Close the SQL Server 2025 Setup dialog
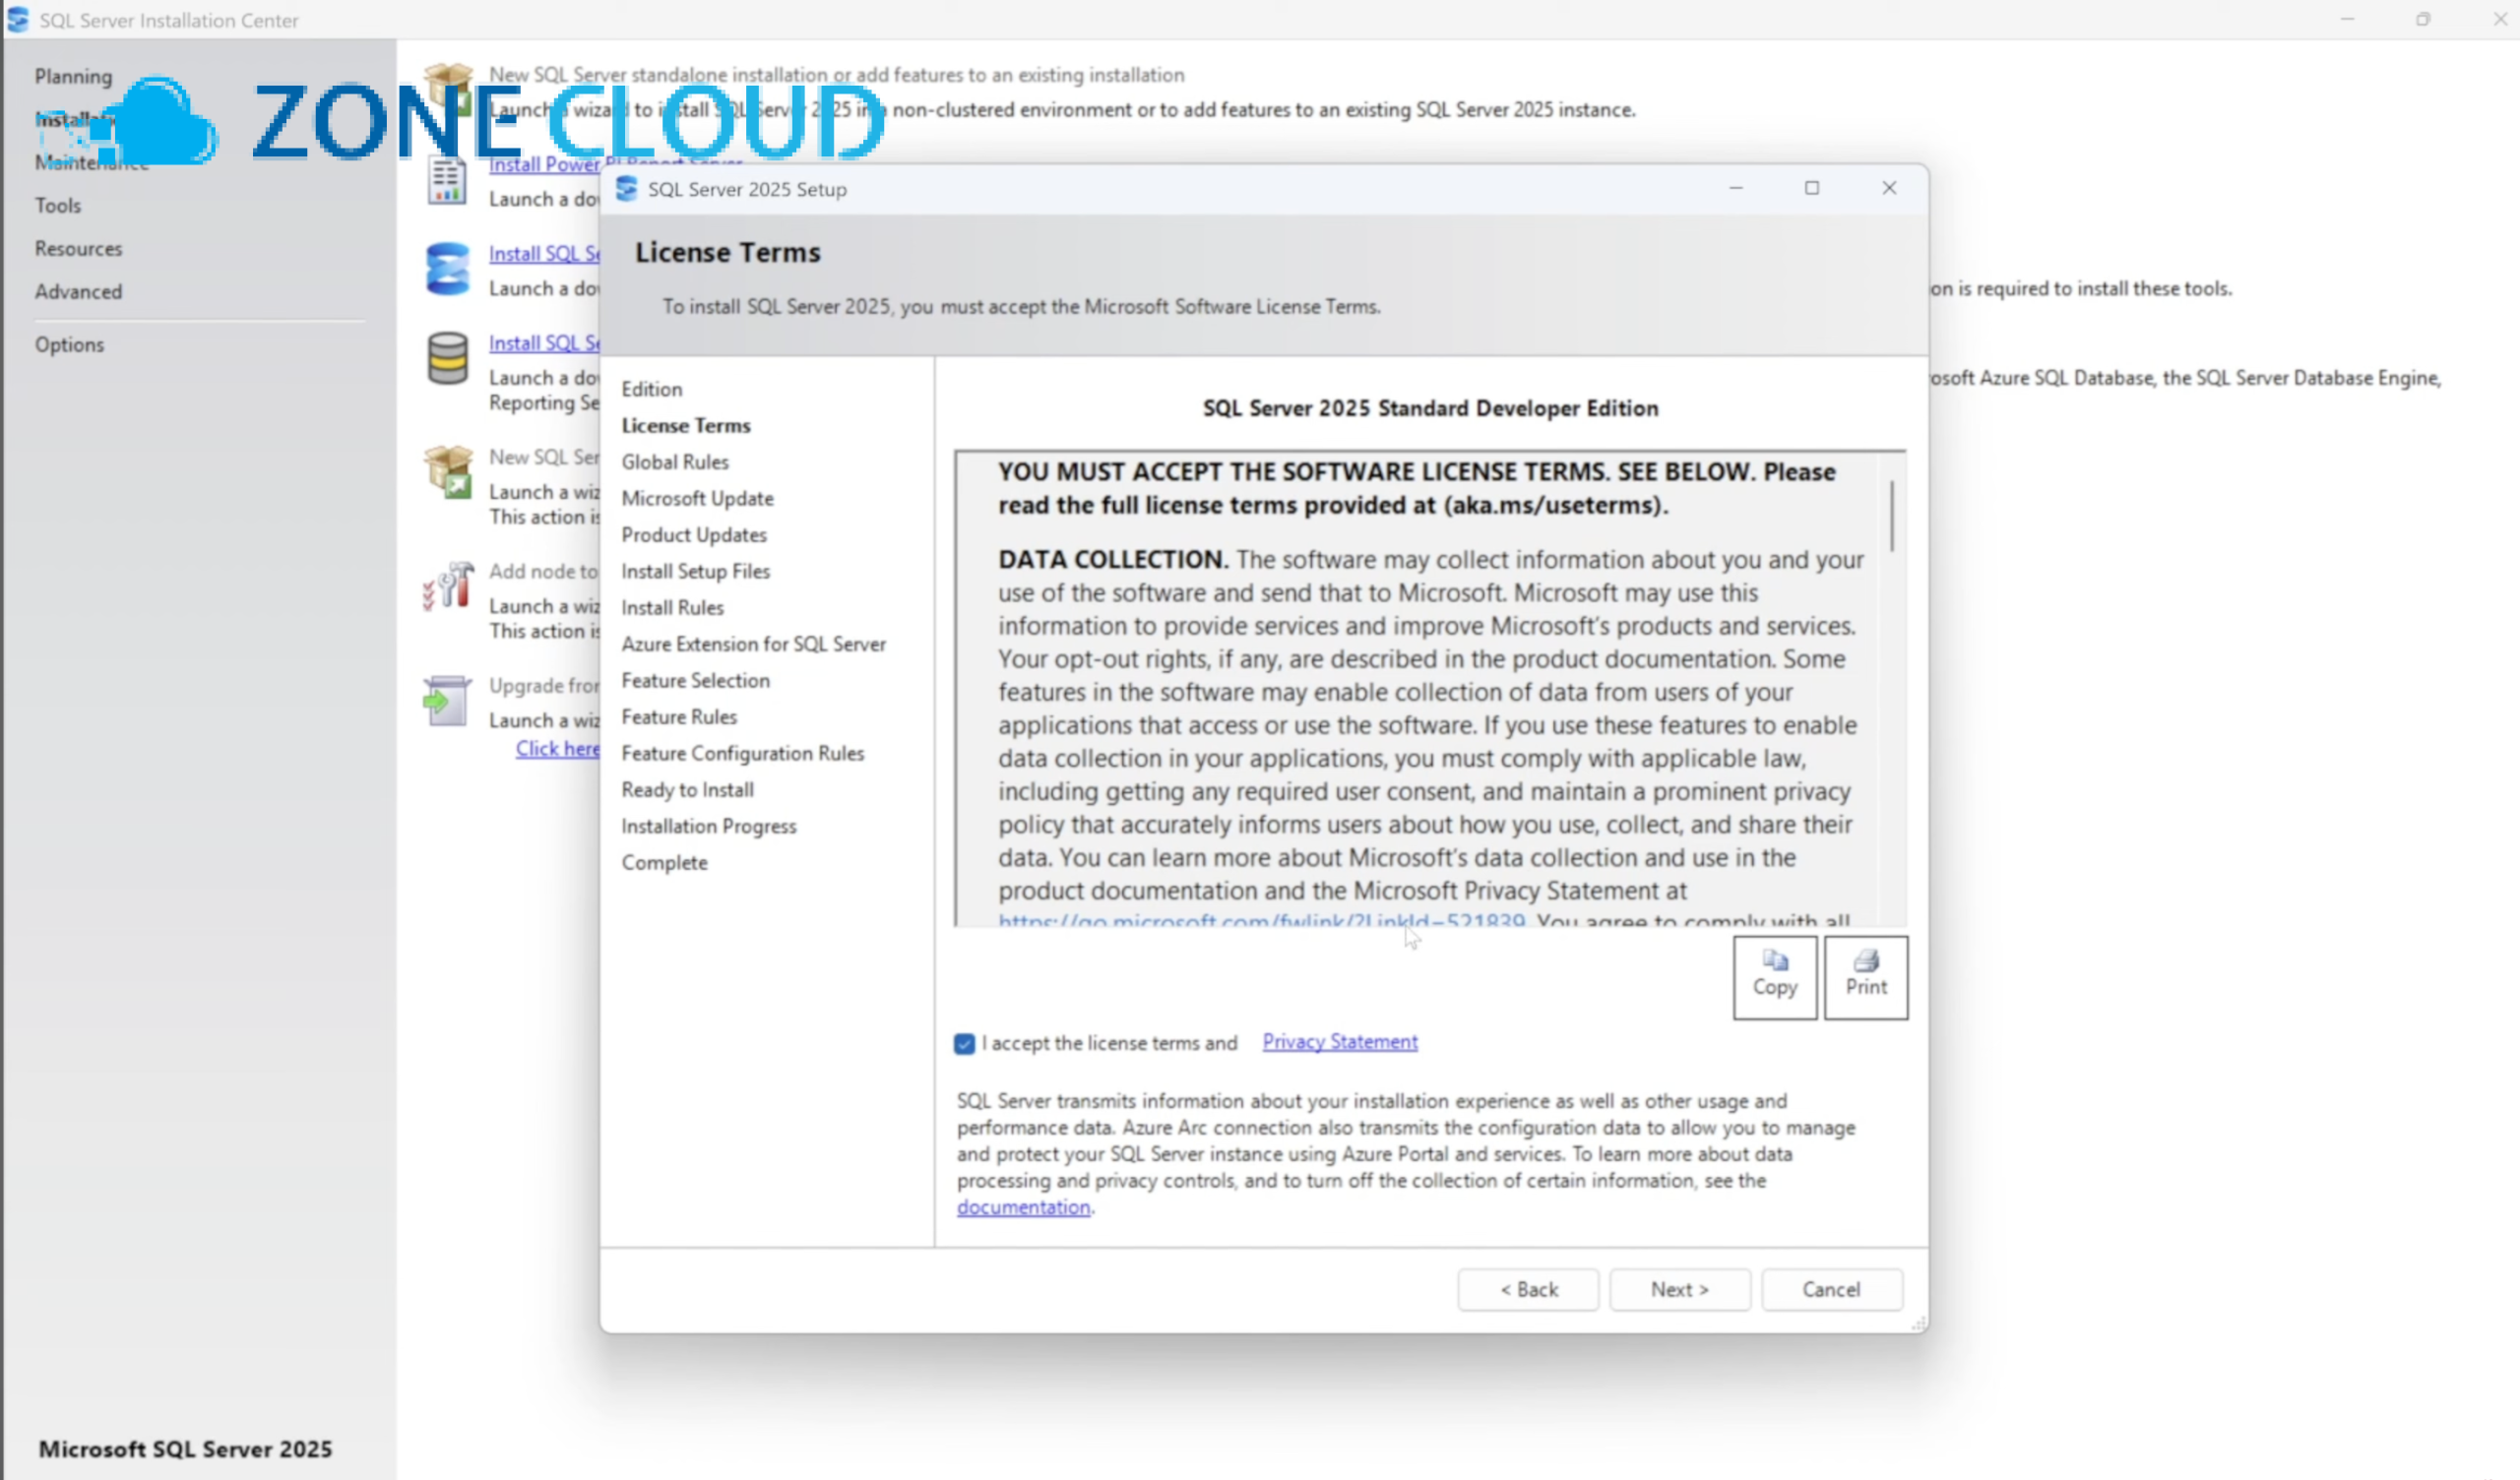2520x1480 pixels. point(1889,188)
